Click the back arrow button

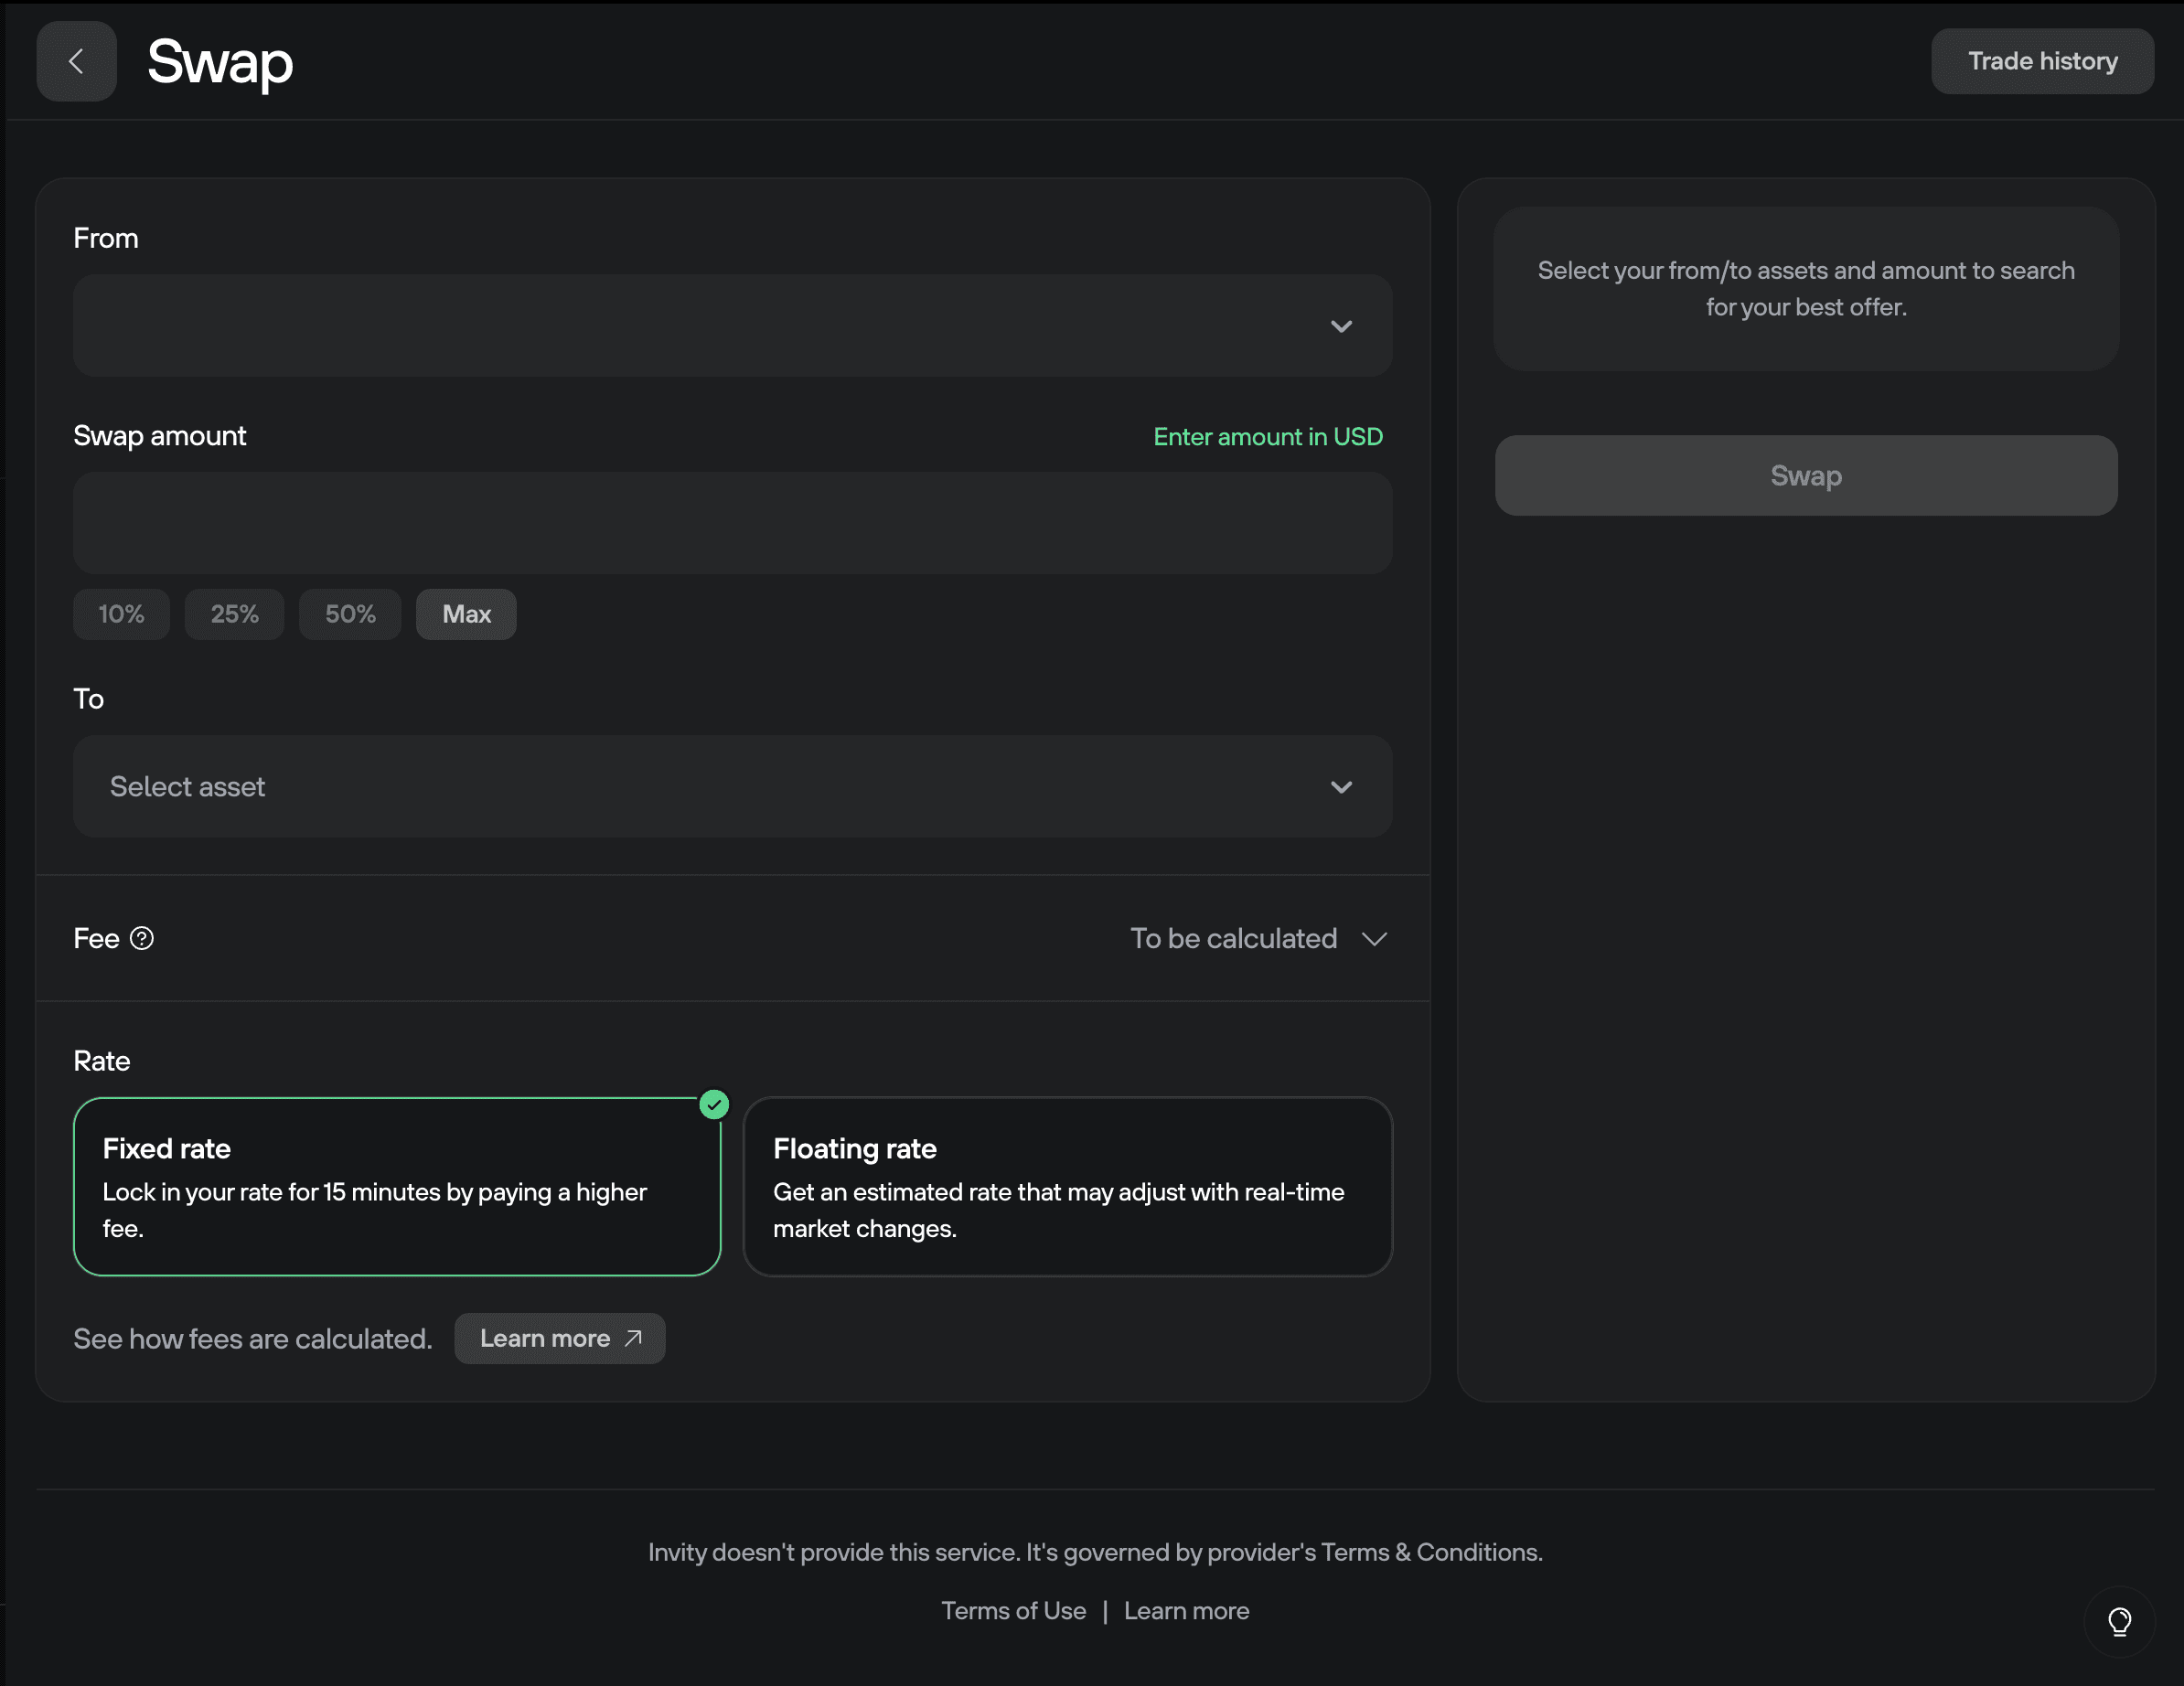pyautogui.click(x=76, y=61)
